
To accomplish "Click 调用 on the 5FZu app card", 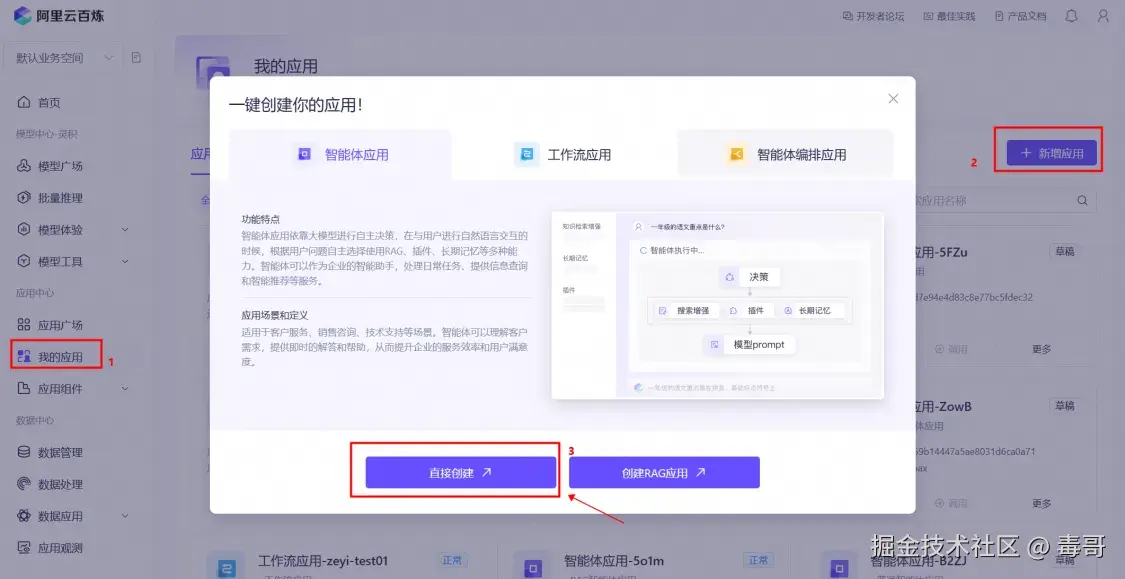I will click(x=951, y=349).
